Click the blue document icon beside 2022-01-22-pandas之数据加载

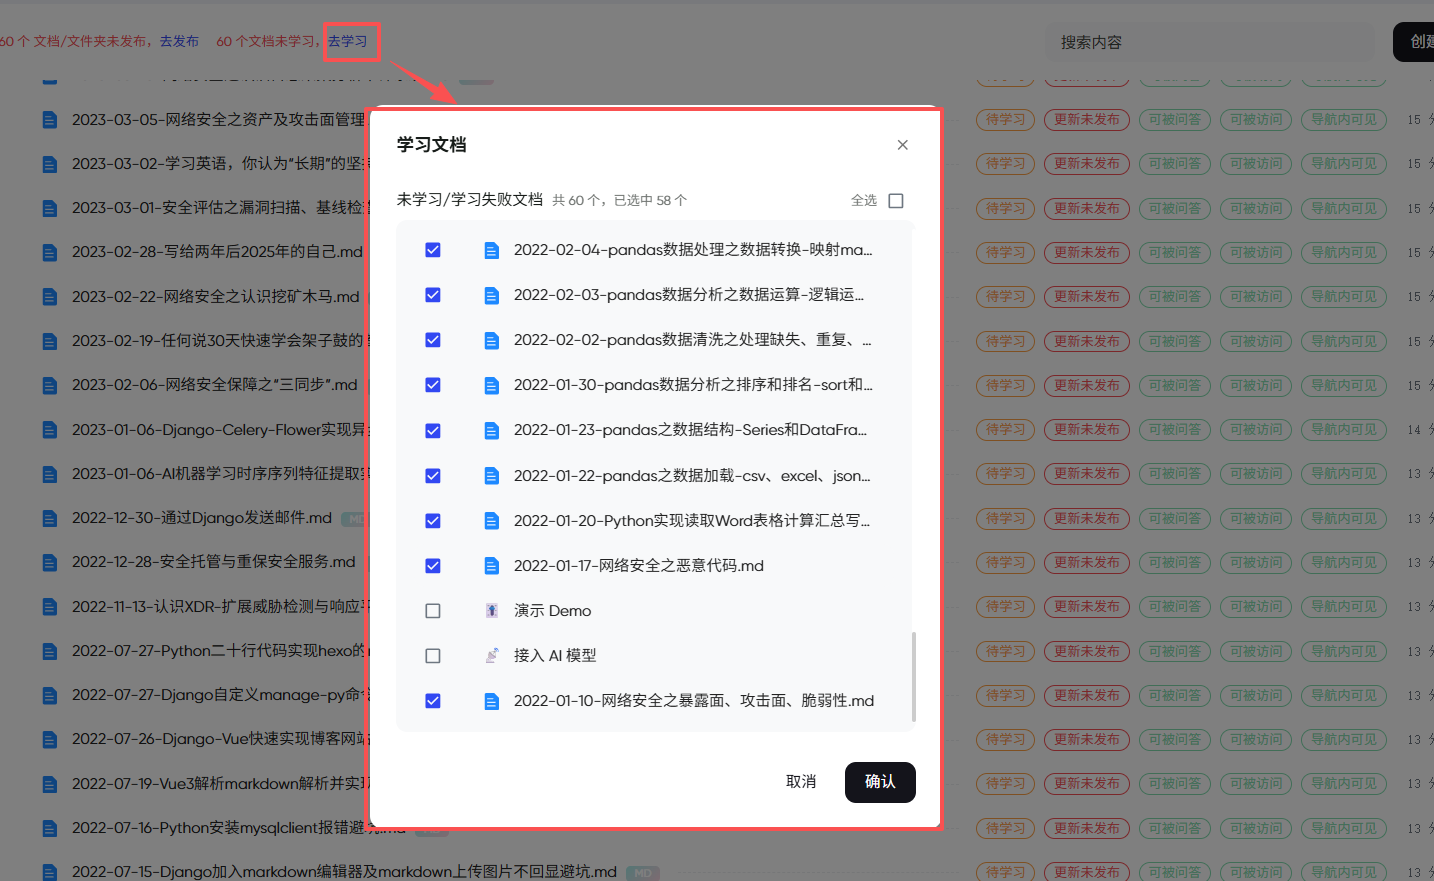point(492,475)
